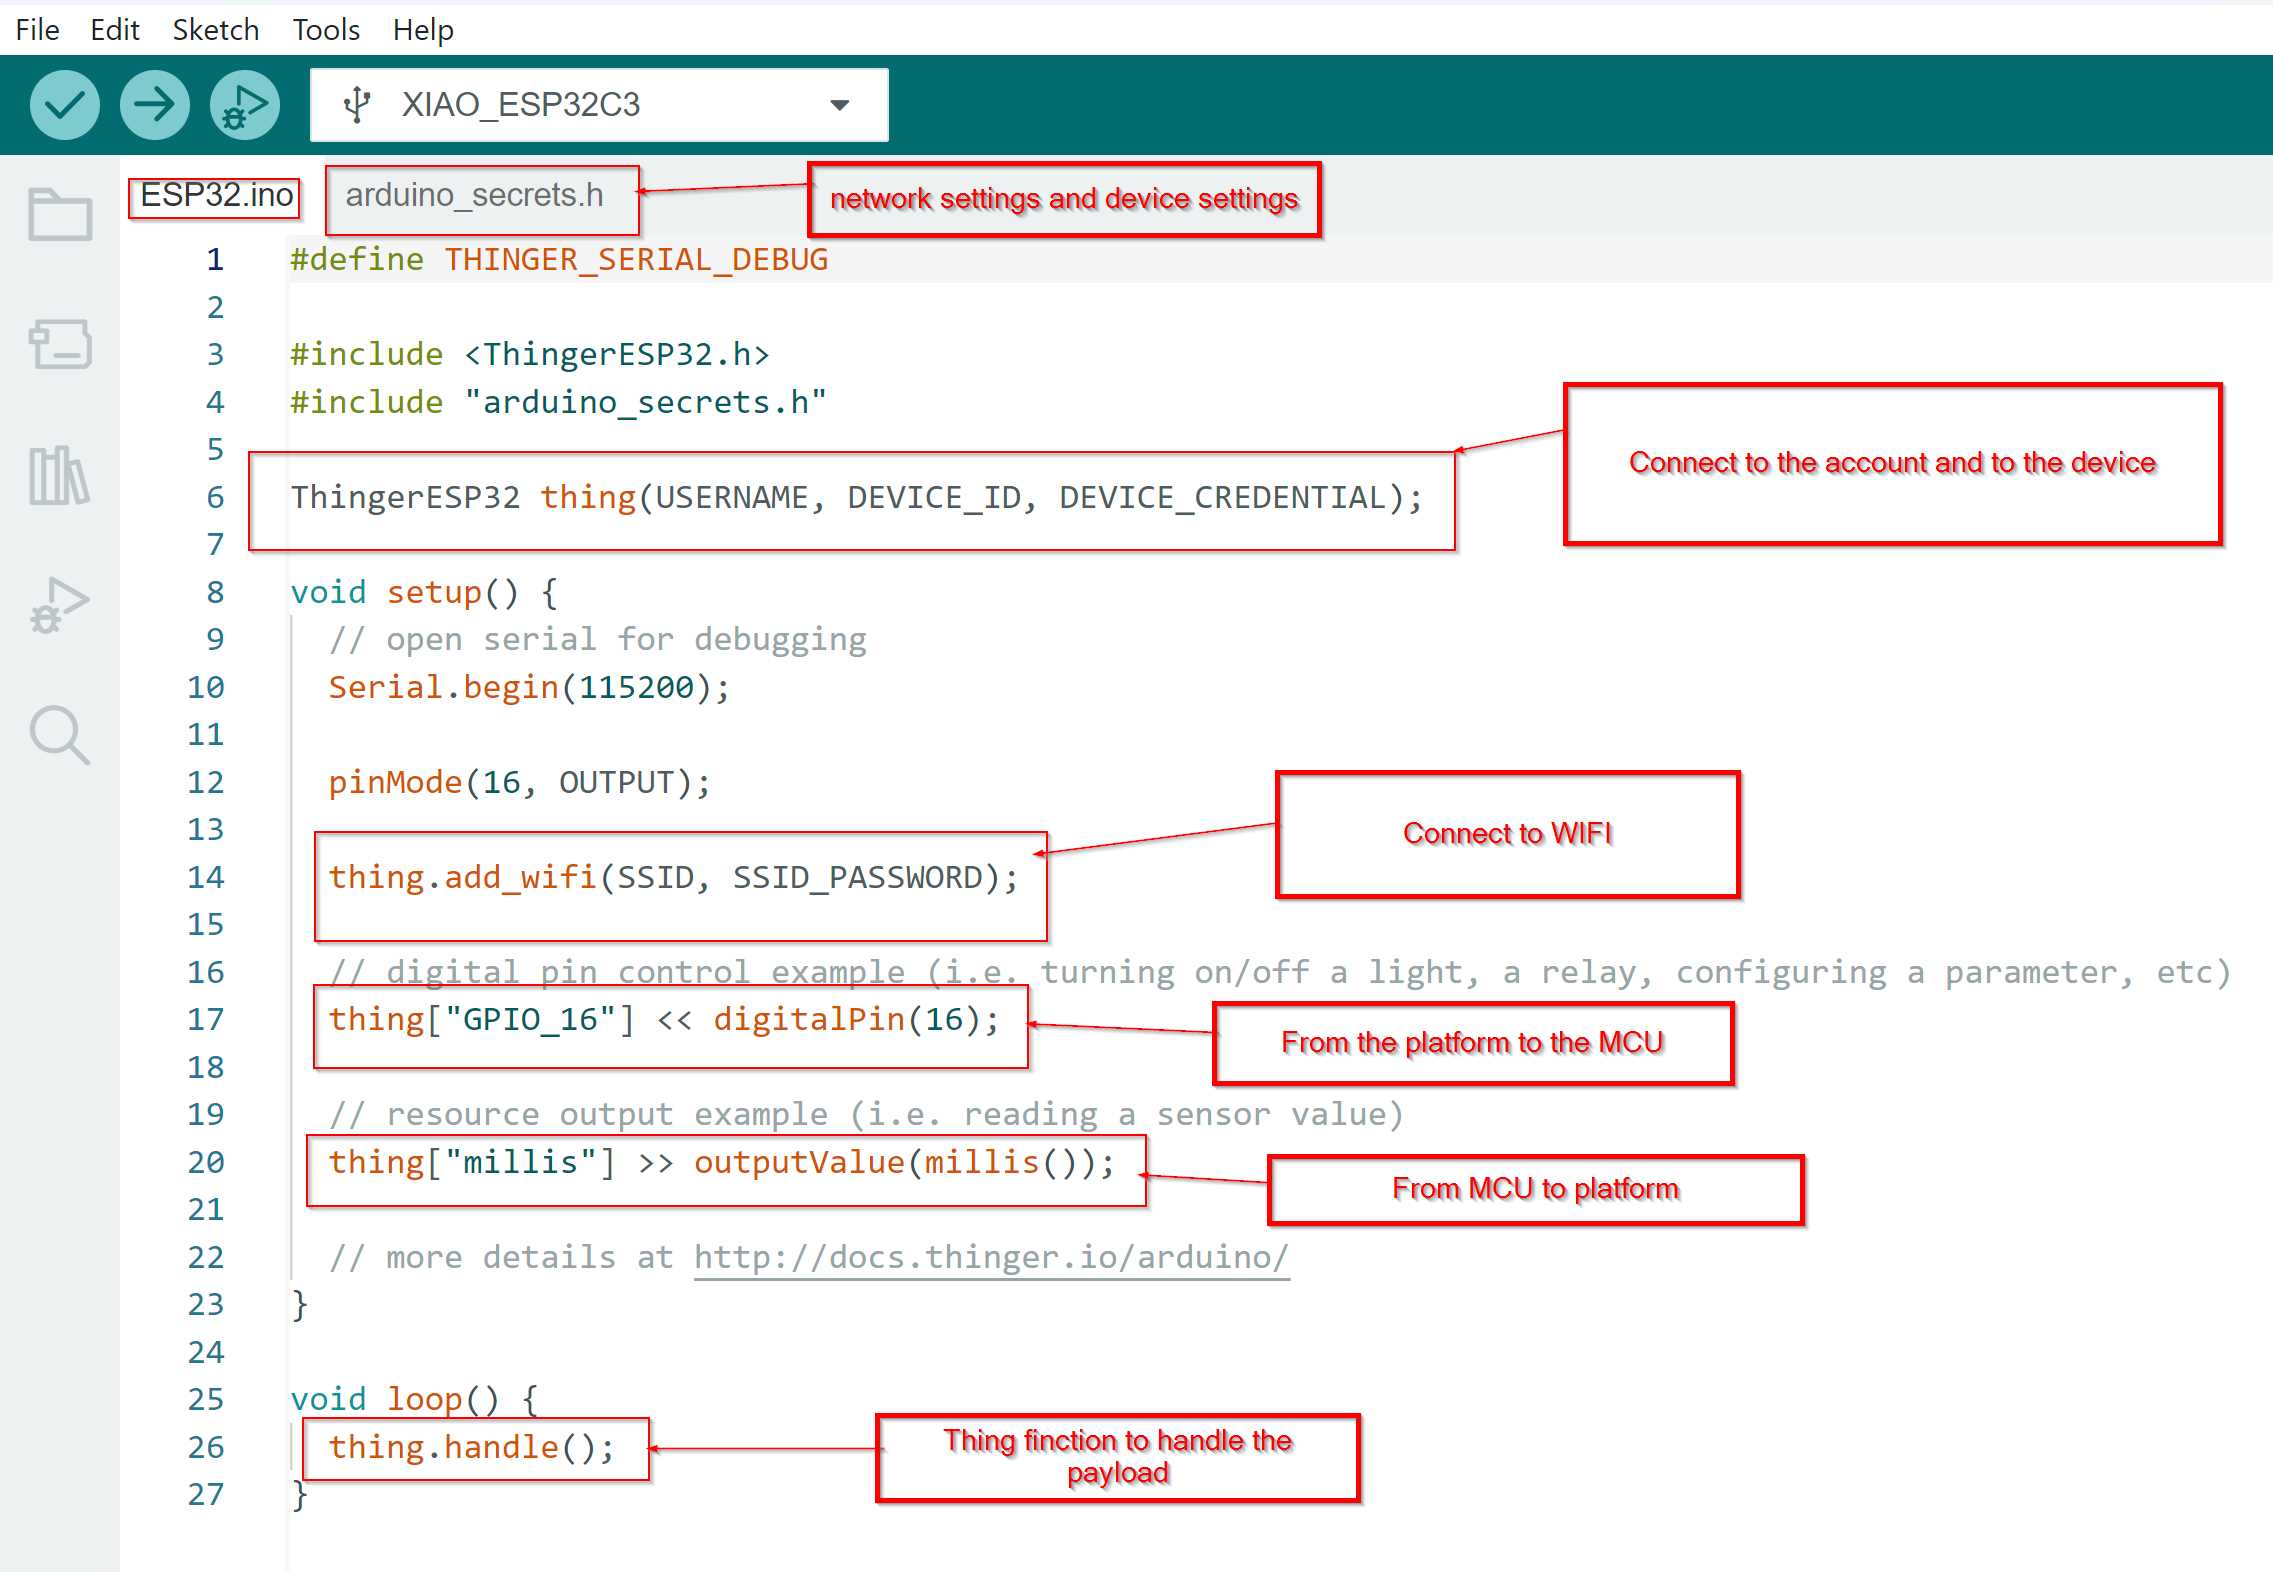This screenshot has width=2273, height=1572.
Task: Click on void setup() function name
Action: click(x=434, y=592)
